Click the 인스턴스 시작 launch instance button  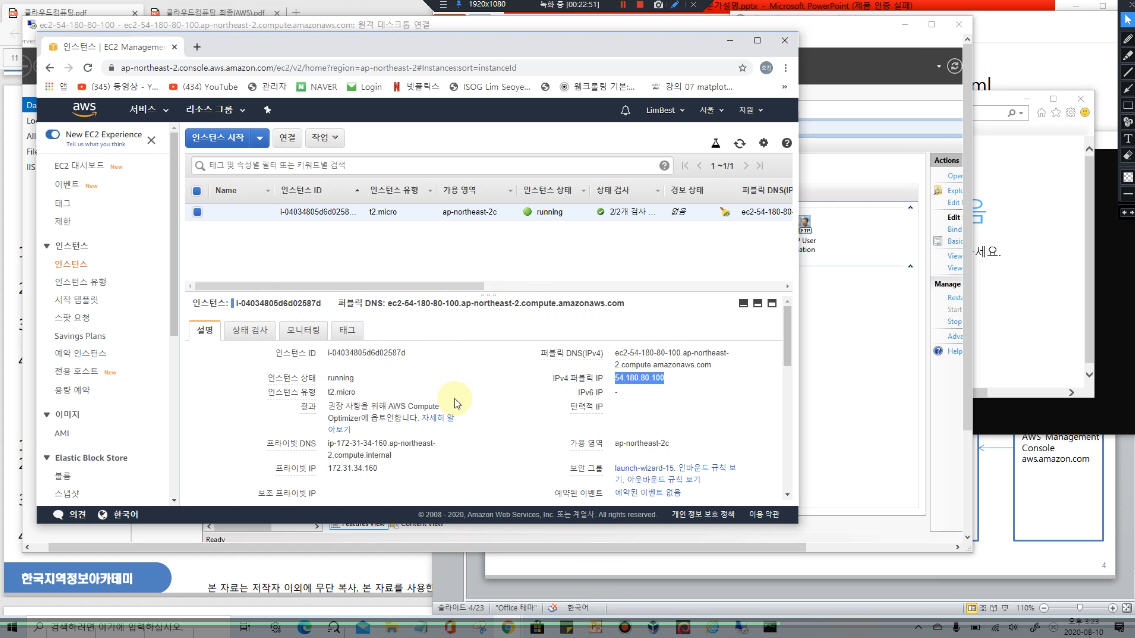(219, 138)
